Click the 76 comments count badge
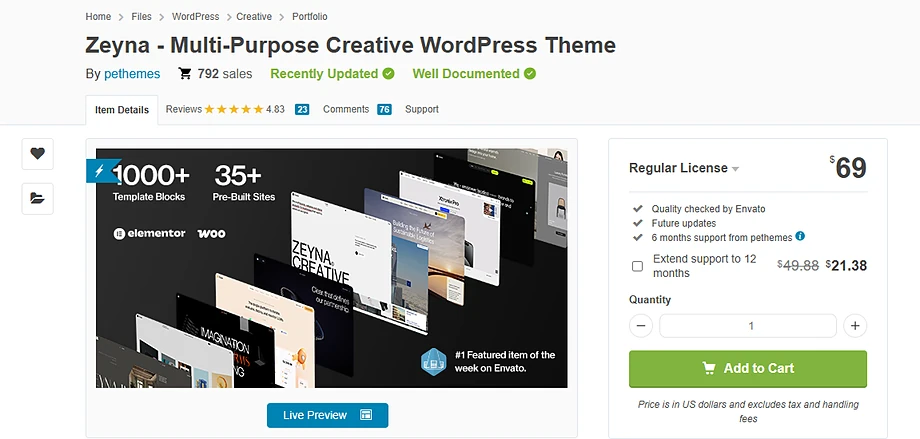The width and height of the screenshot is (920, 439). click(384, 109)
